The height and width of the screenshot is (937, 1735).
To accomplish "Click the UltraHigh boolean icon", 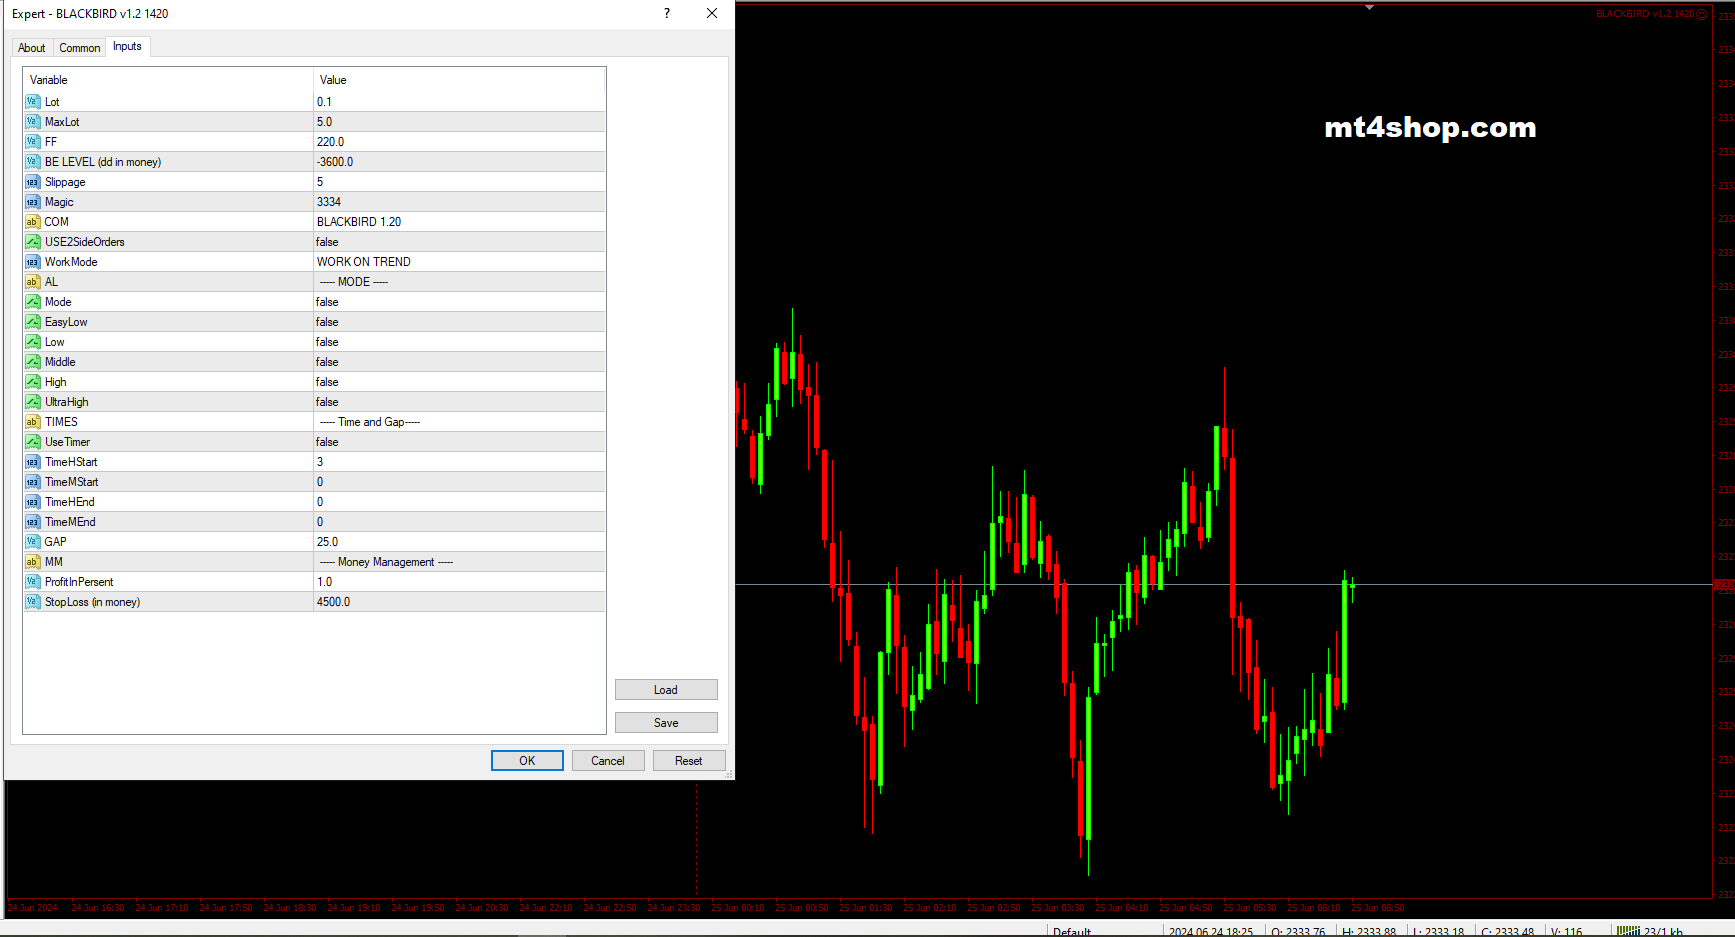I will pos(33,402).
